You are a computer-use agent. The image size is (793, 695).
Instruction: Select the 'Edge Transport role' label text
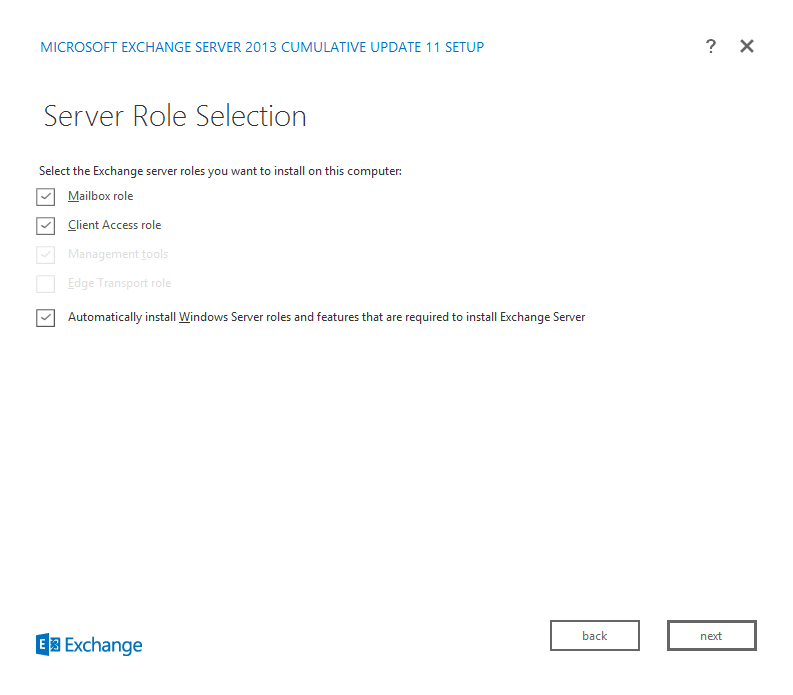(x=119, y=283)
